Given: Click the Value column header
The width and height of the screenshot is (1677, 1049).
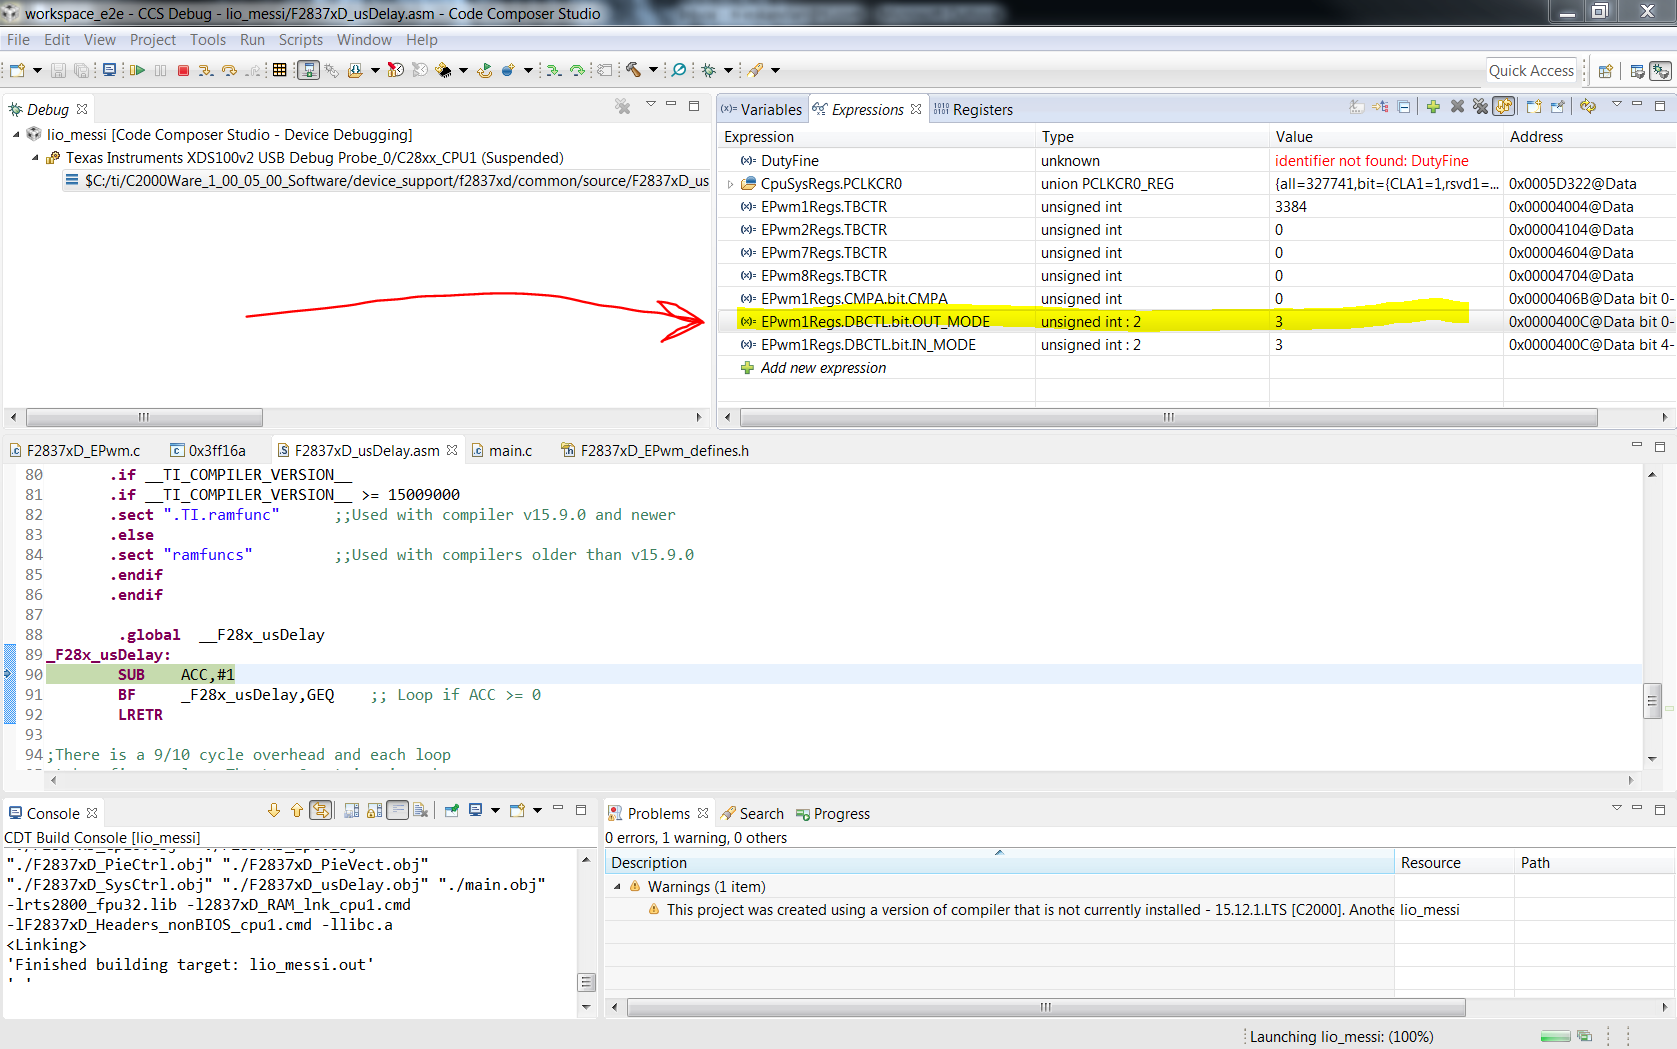Looking at the screenshot, I should click(1385, 137).
